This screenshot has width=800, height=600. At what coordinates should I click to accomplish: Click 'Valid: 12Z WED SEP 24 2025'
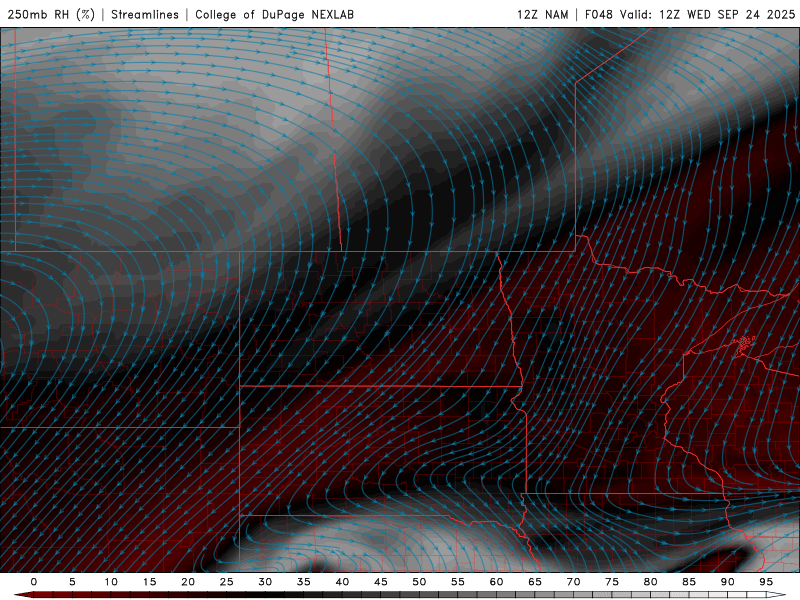708,14
